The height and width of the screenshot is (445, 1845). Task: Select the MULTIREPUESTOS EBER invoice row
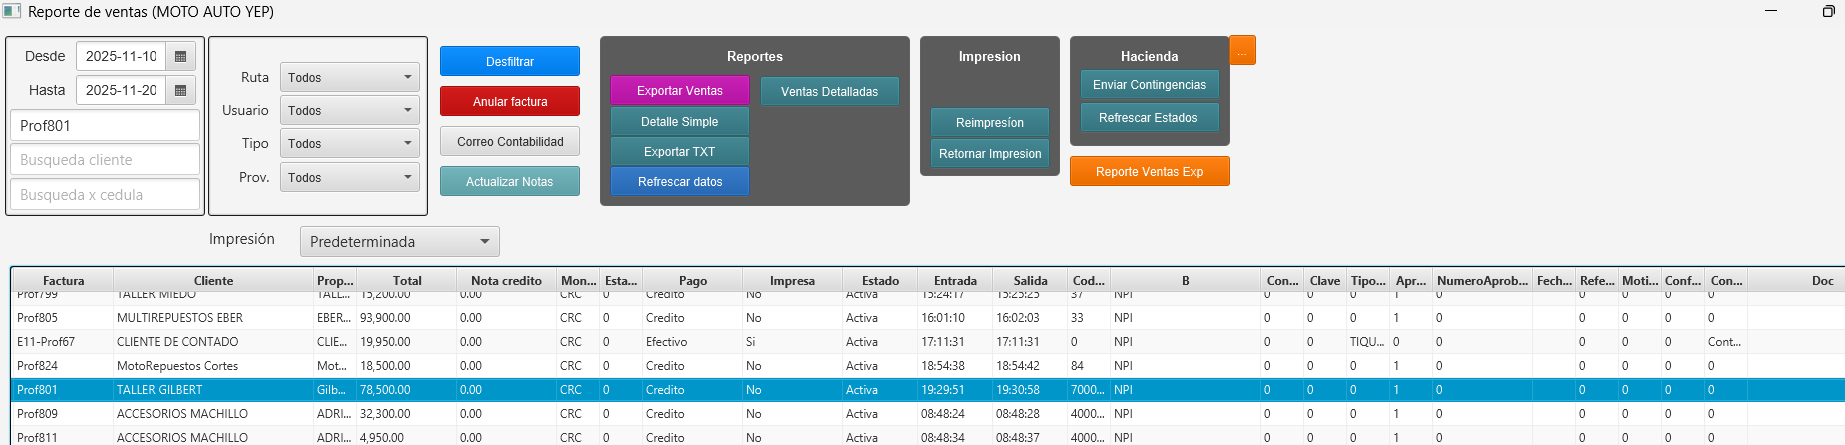pos(180,318)
